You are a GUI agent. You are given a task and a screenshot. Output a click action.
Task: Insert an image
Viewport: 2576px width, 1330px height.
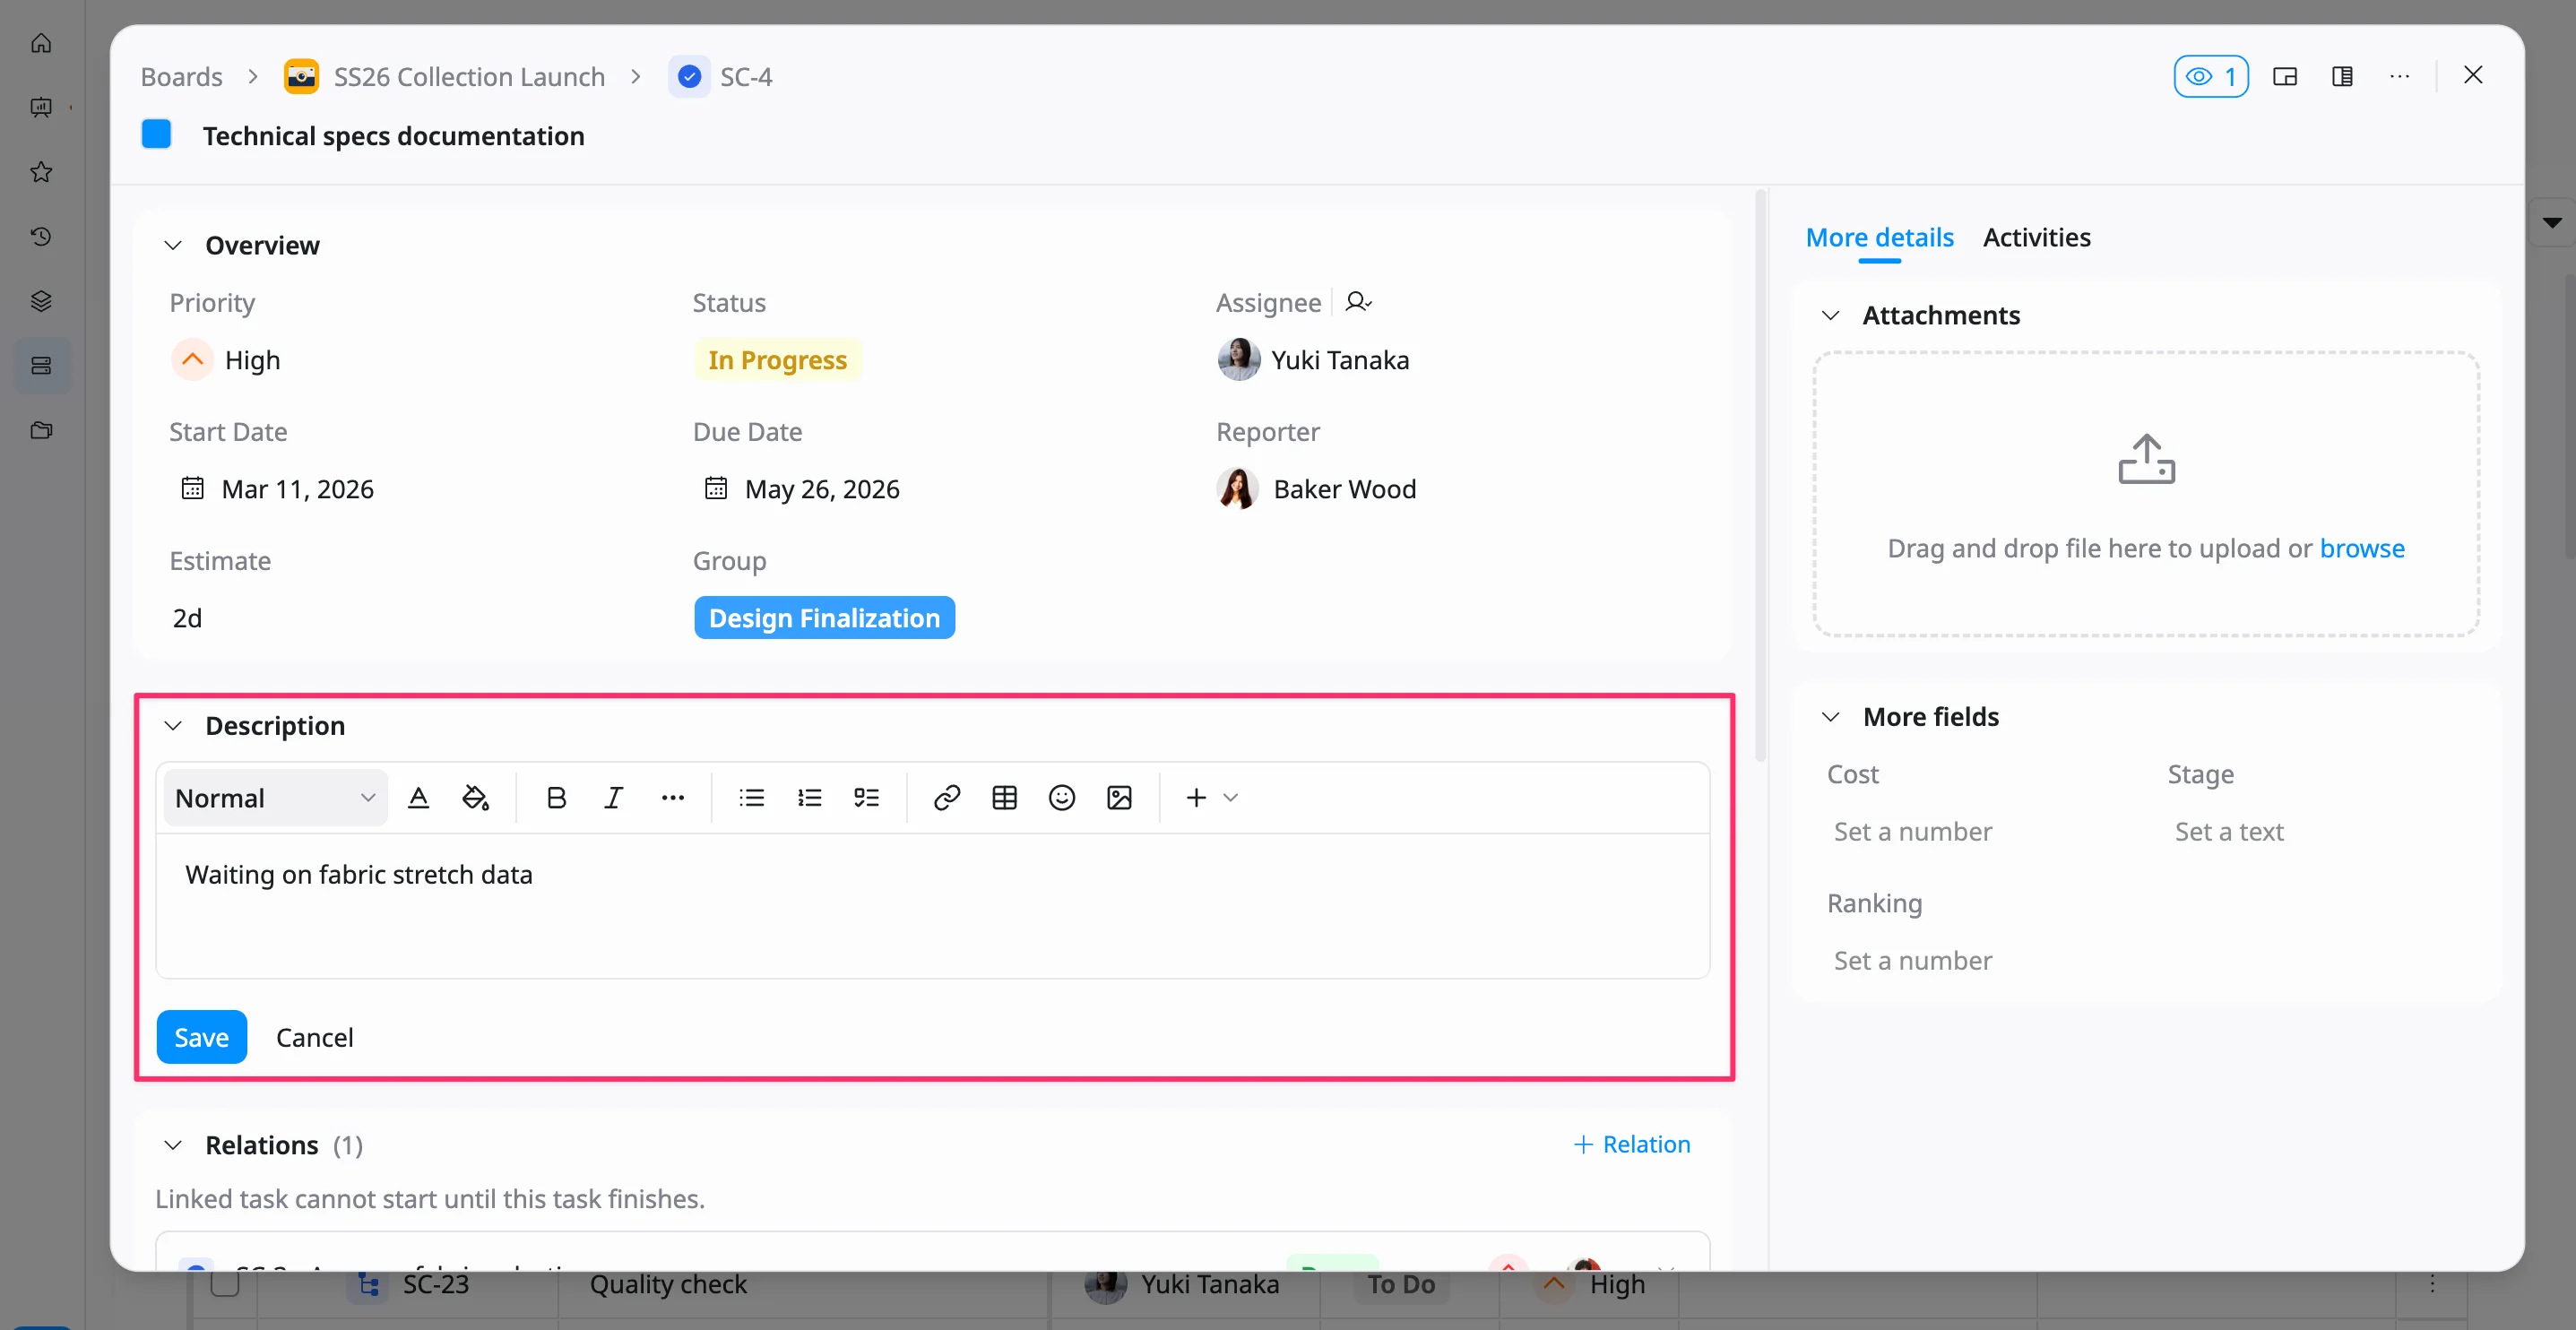click(x=1119, y=797)
